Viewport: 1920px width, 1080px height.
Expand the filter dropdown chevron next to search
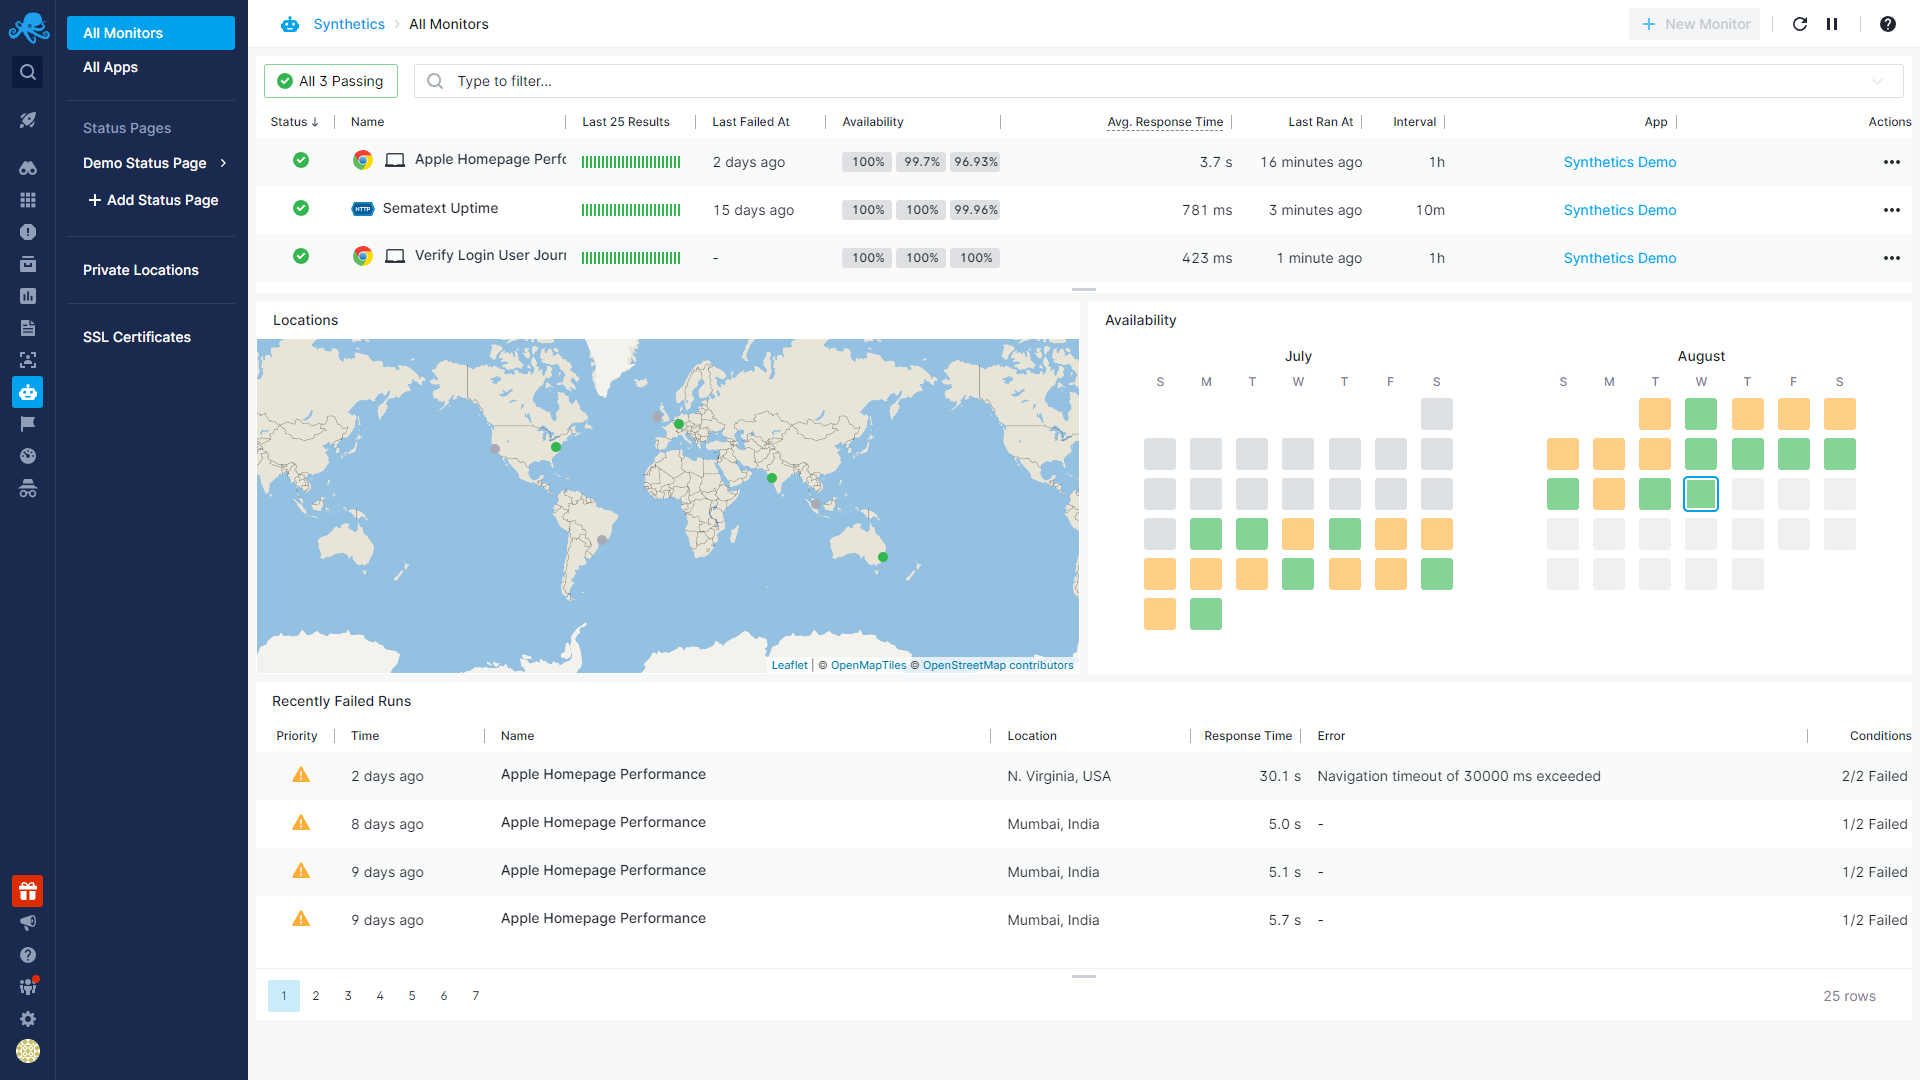[x=1878, y=81]
